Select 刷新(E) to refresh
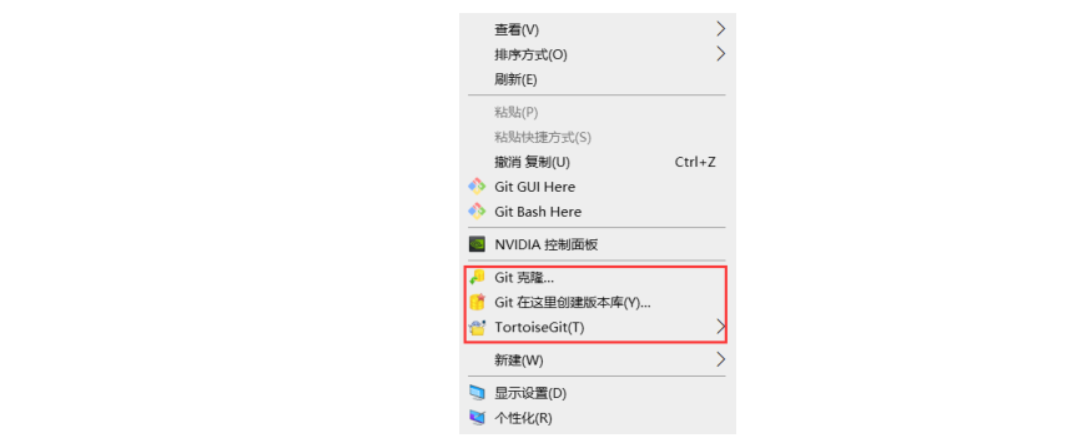 pos(597,80)
